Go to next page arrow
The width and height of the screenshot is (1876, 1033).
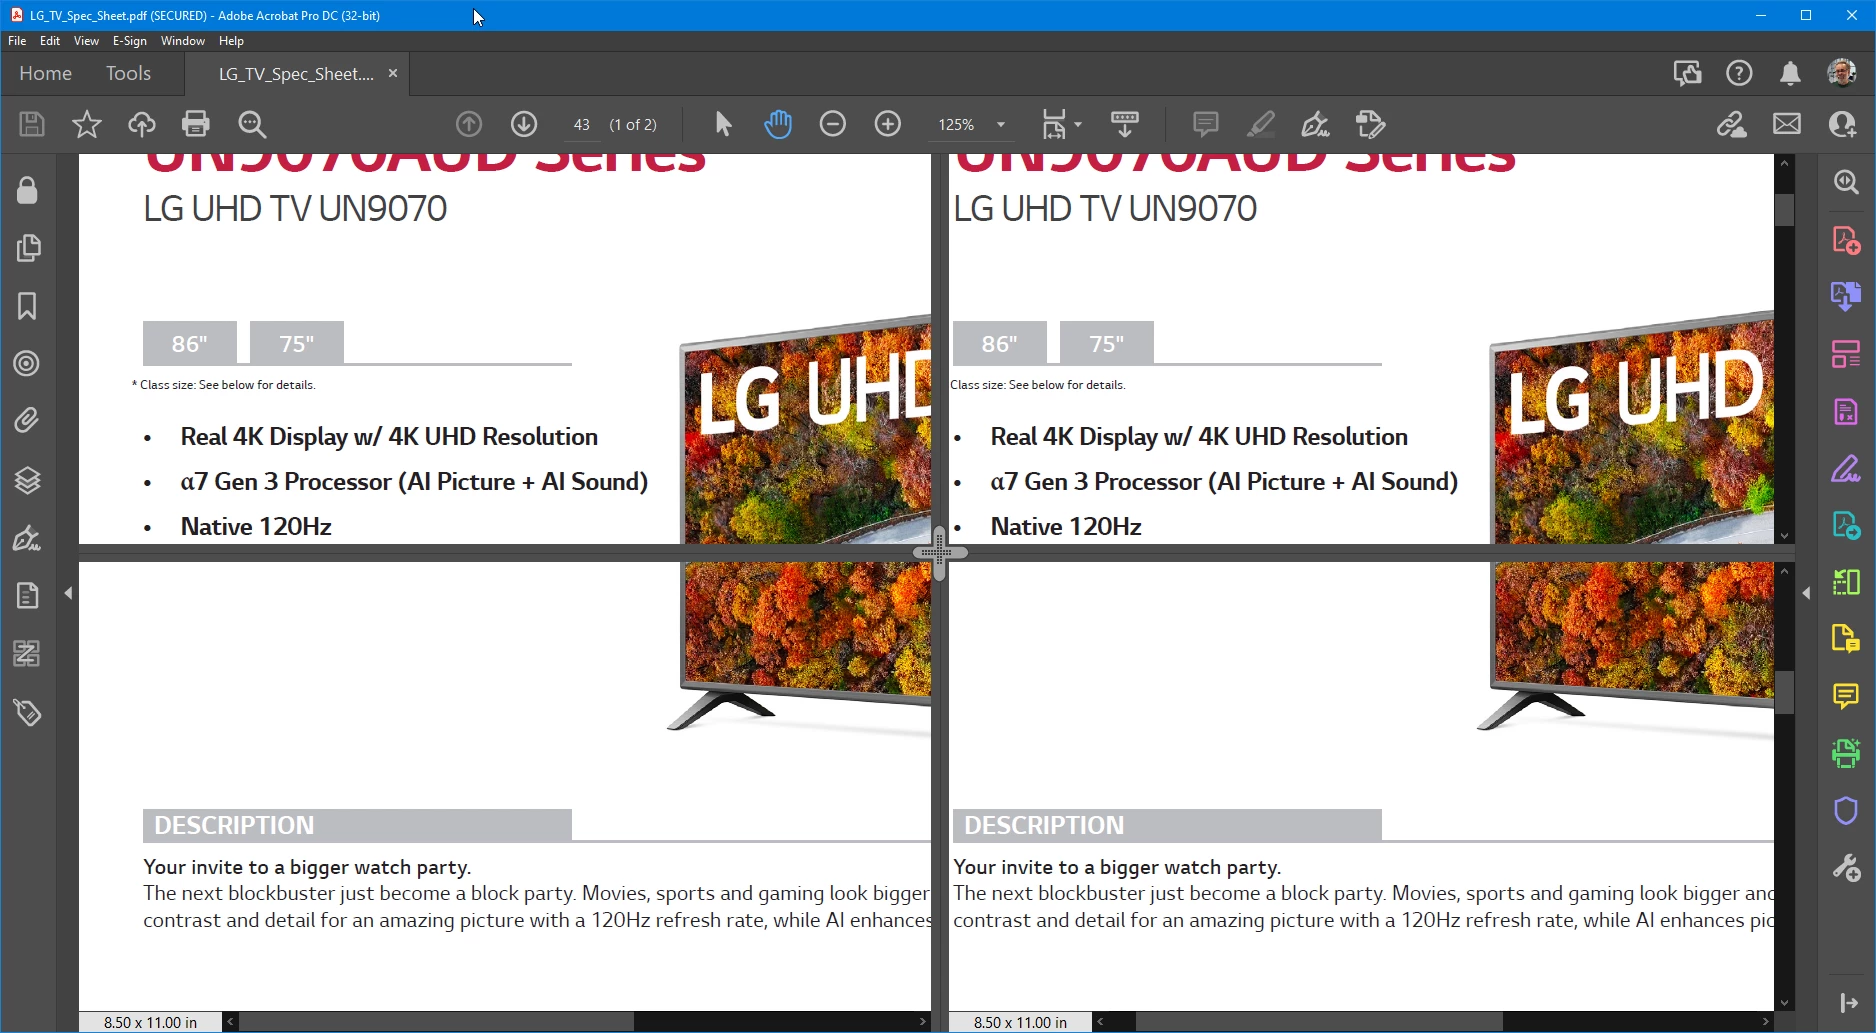pos(524,124)
